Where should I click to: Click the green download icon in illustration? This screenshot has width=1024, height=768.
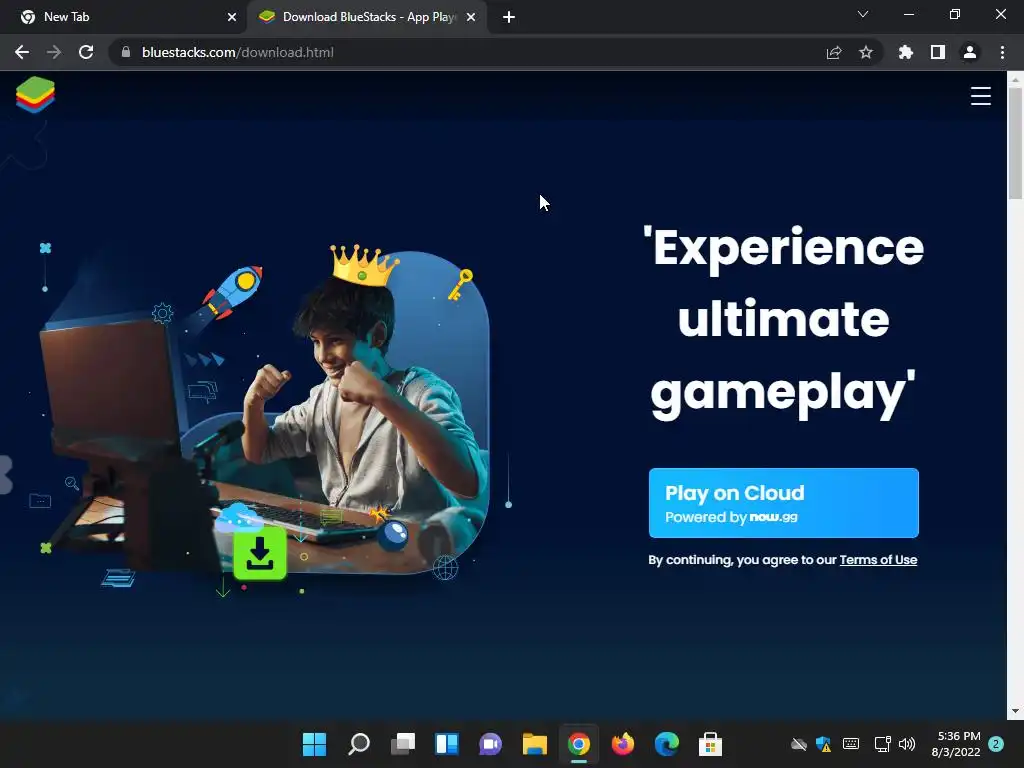(260, 554)
